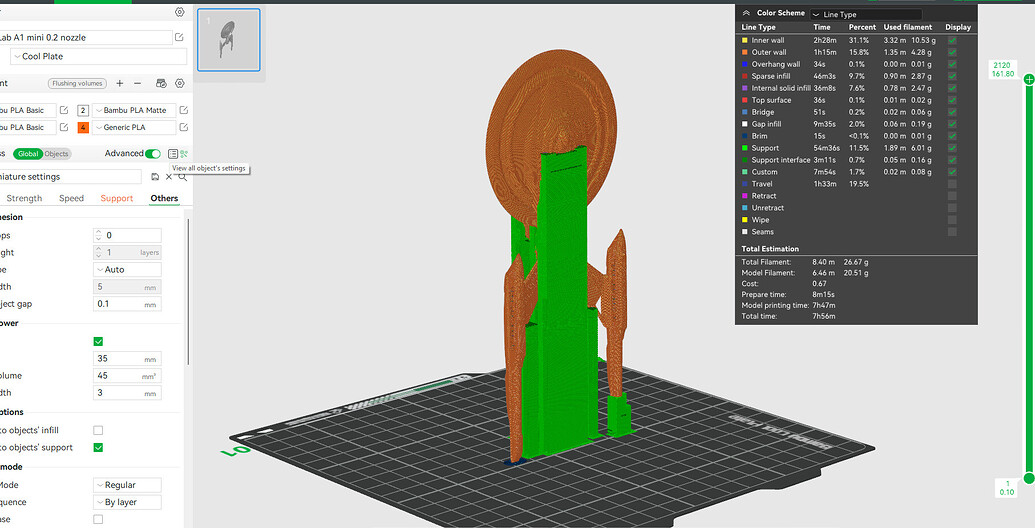Click orange filament 4 color swatch
1035x528 pixels.
pos(83,127)
